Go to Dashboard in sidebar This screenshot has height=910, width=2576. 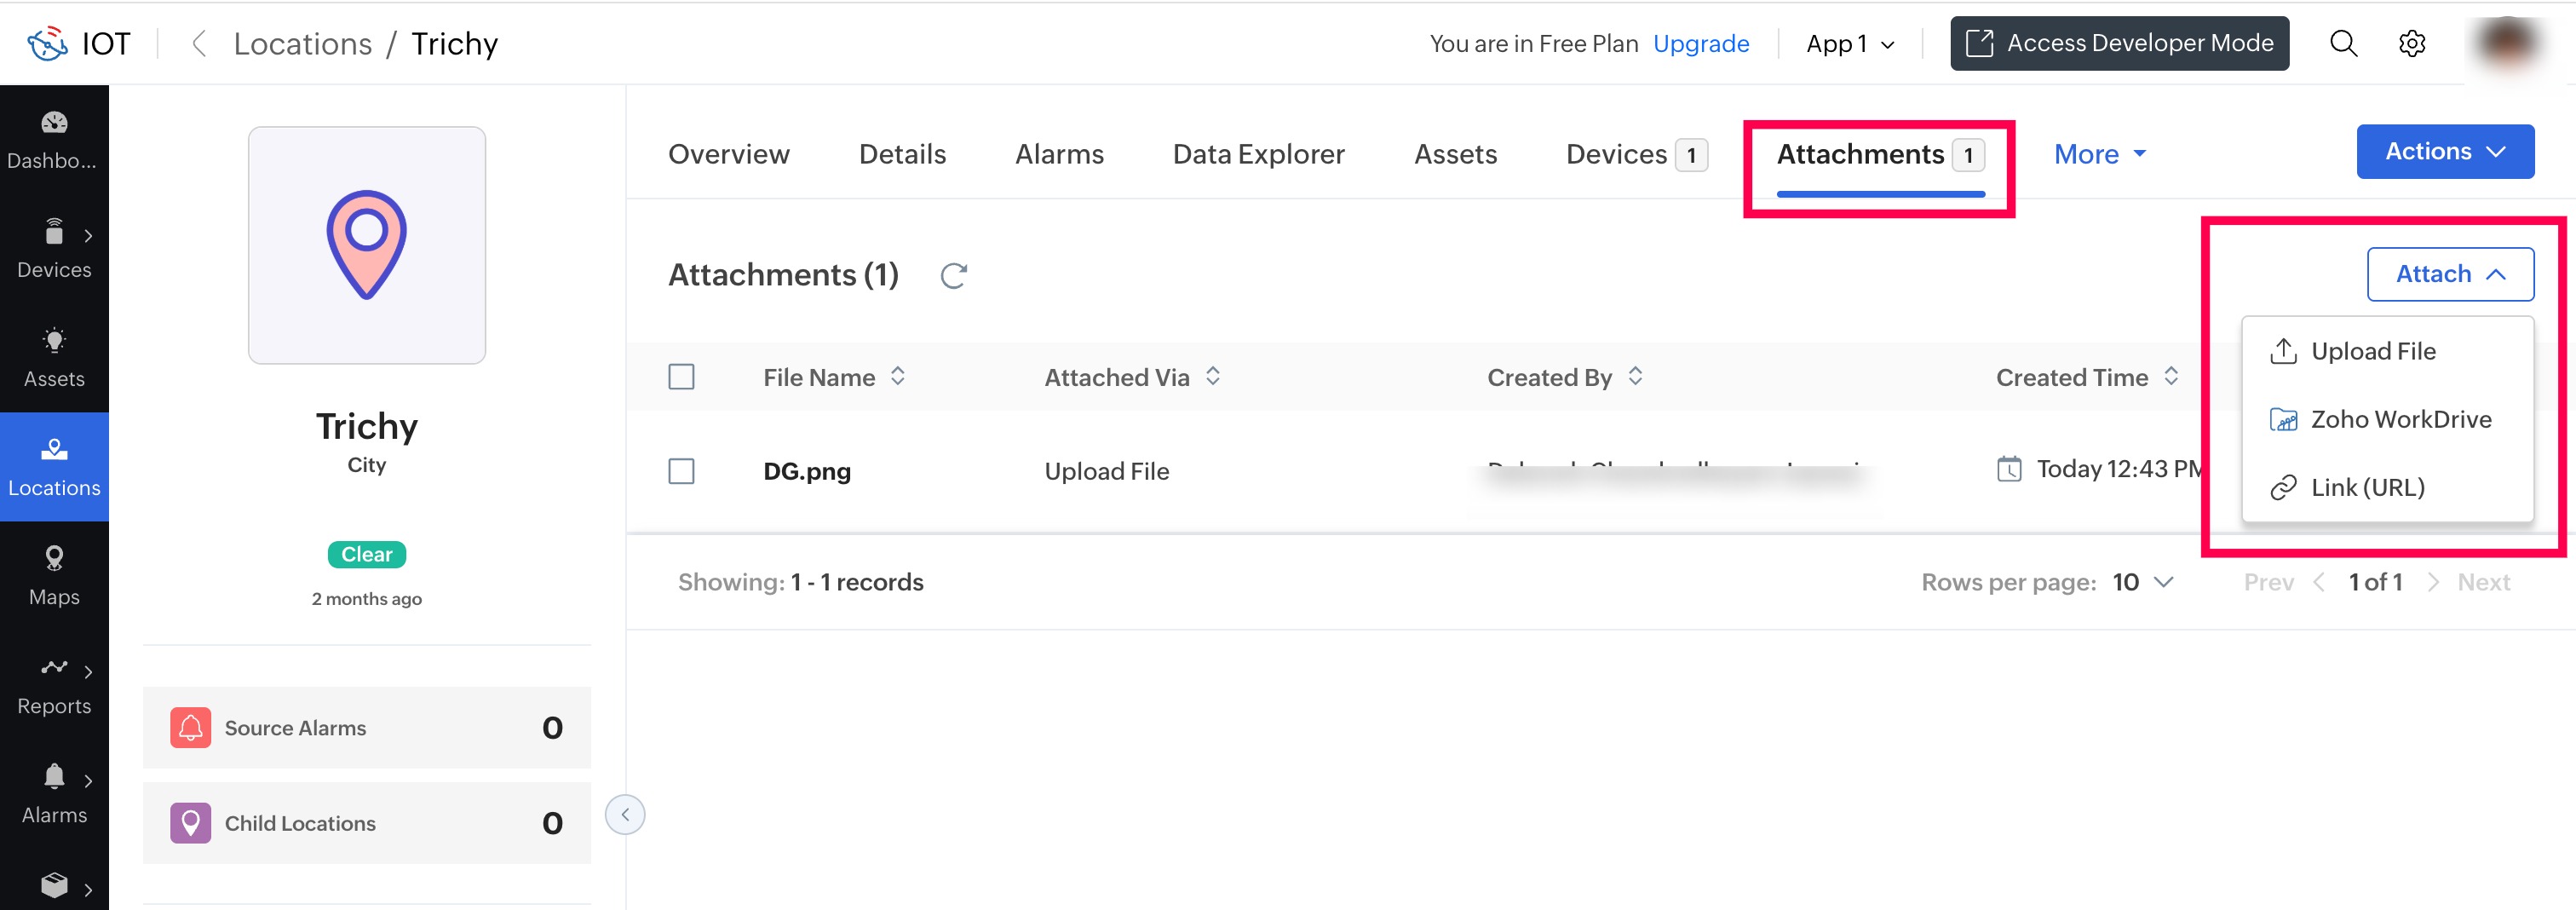click(x=54, y=139)
